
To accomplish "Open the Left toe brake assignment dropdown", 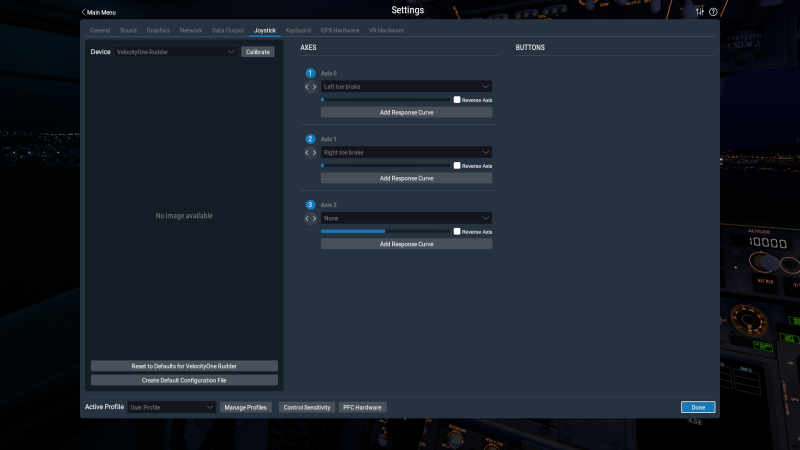I will click(x=407, y=87).
